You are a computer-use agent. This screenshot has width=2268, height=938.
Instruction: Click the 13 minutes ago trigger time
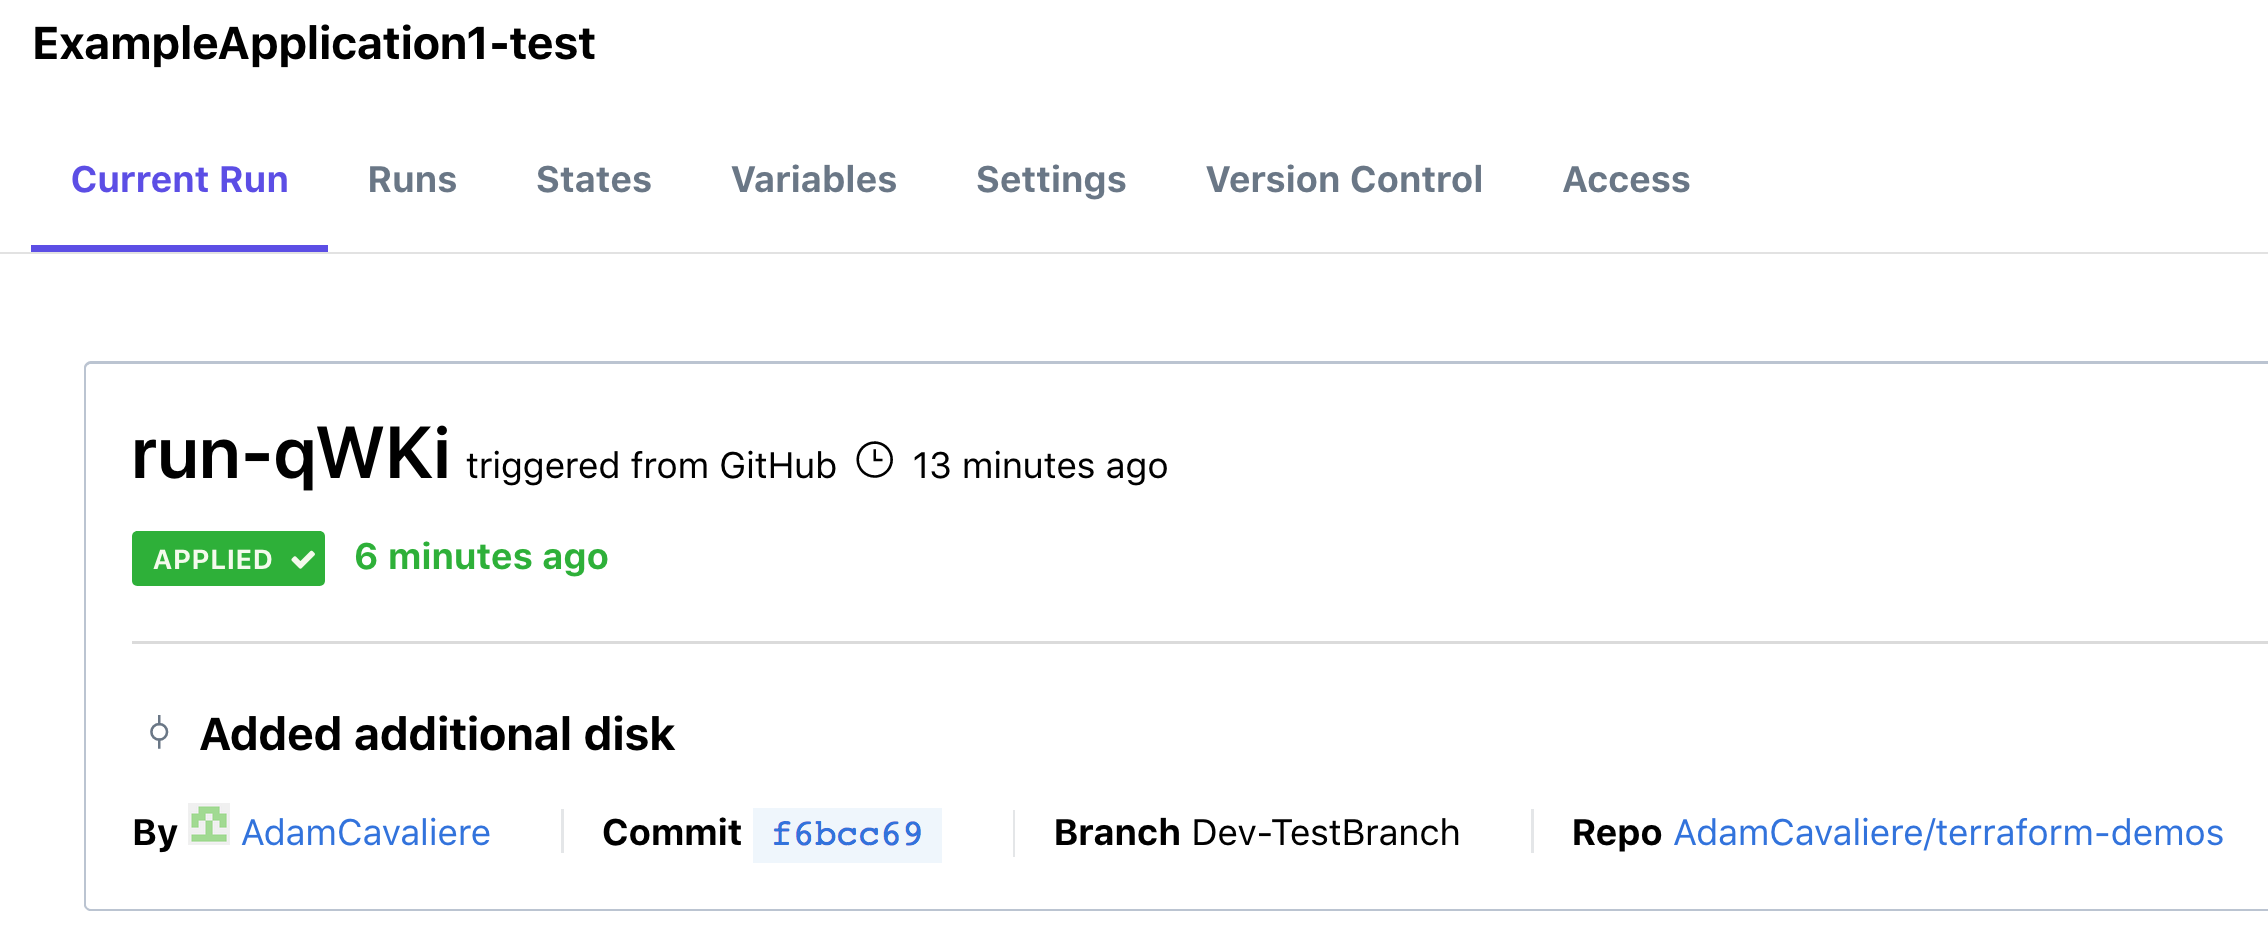tap(1040, 466)
